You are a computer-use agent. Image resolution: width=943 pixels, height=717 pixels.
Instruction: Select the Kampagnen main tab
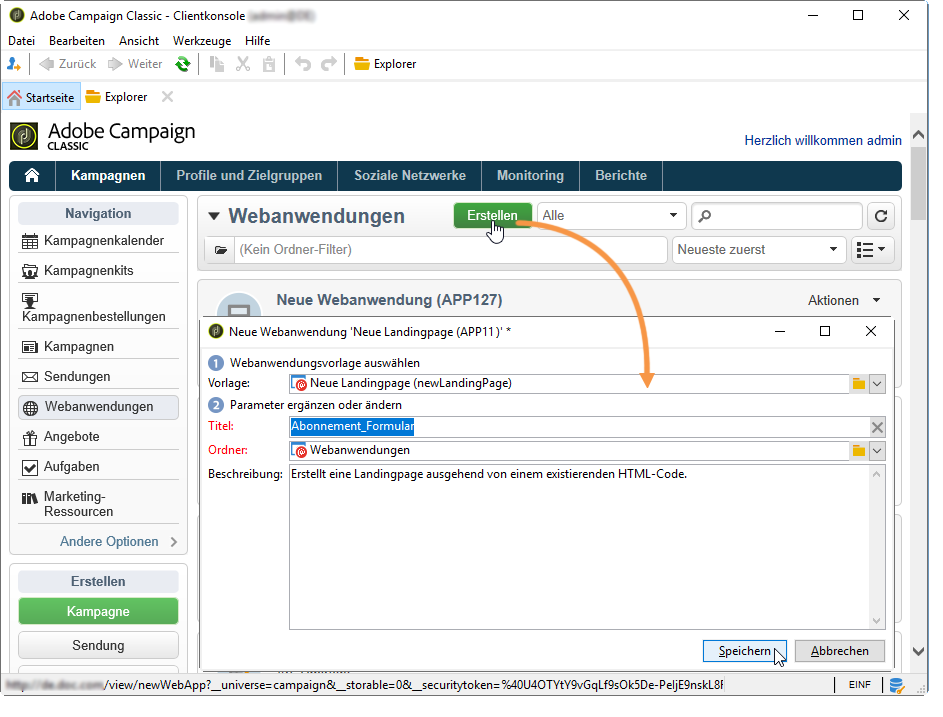tap(108, 176)
